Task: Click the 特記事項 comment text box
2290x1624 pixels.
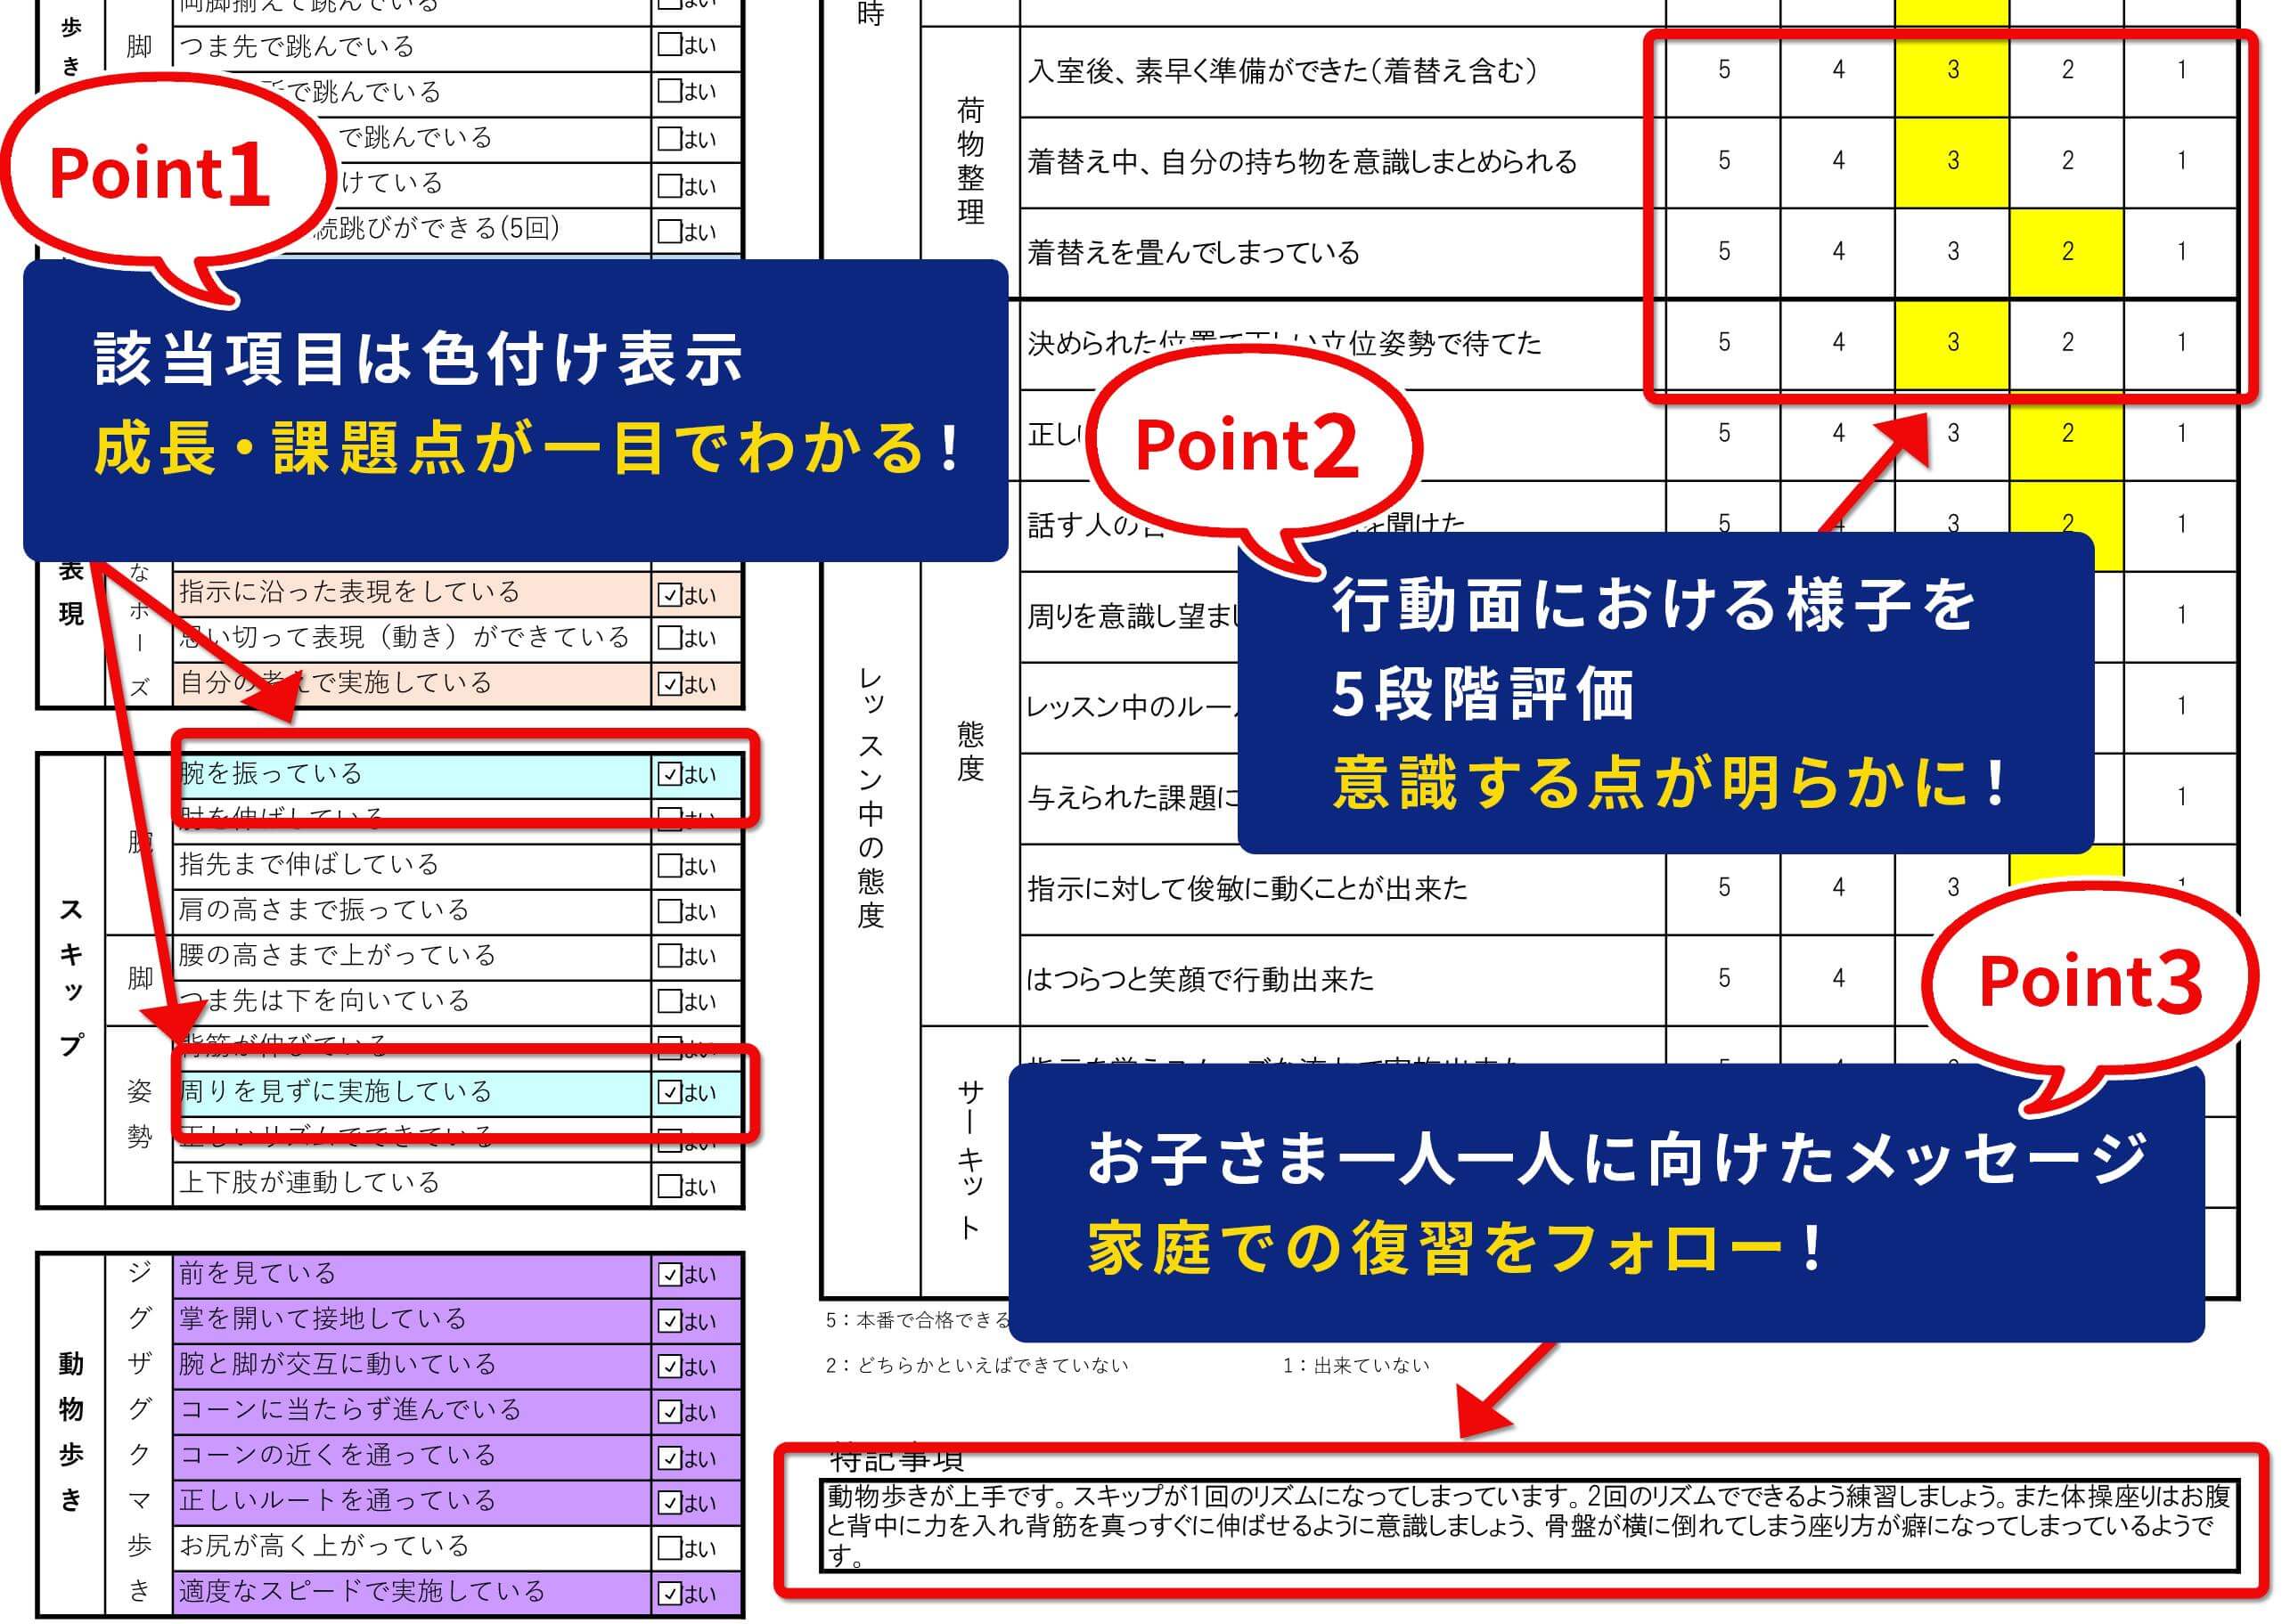Action: coord(1528,1525)
